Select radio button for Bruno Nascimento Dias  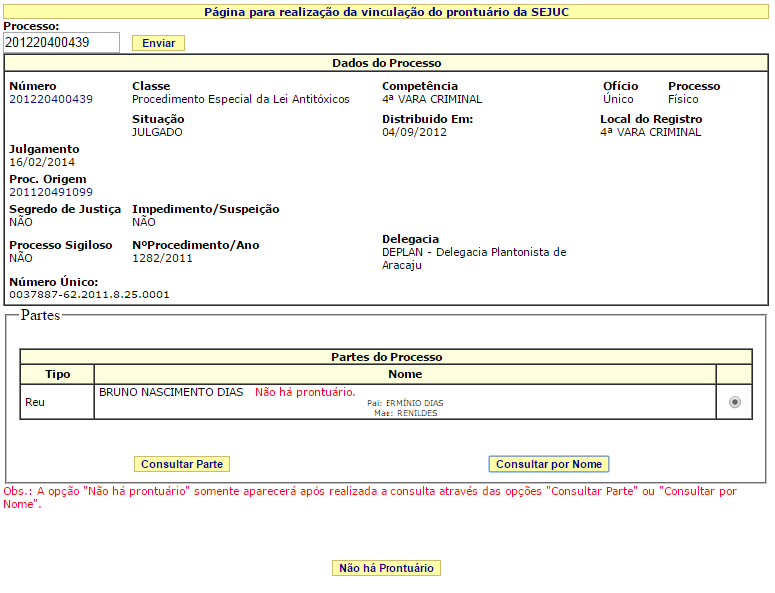tap(735, 402)
